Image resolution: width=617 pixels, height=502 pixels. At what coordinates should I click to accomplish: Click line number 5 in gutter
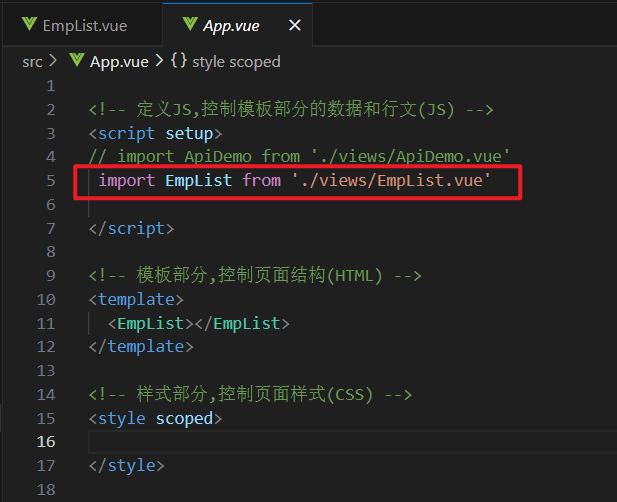point(51,181)
